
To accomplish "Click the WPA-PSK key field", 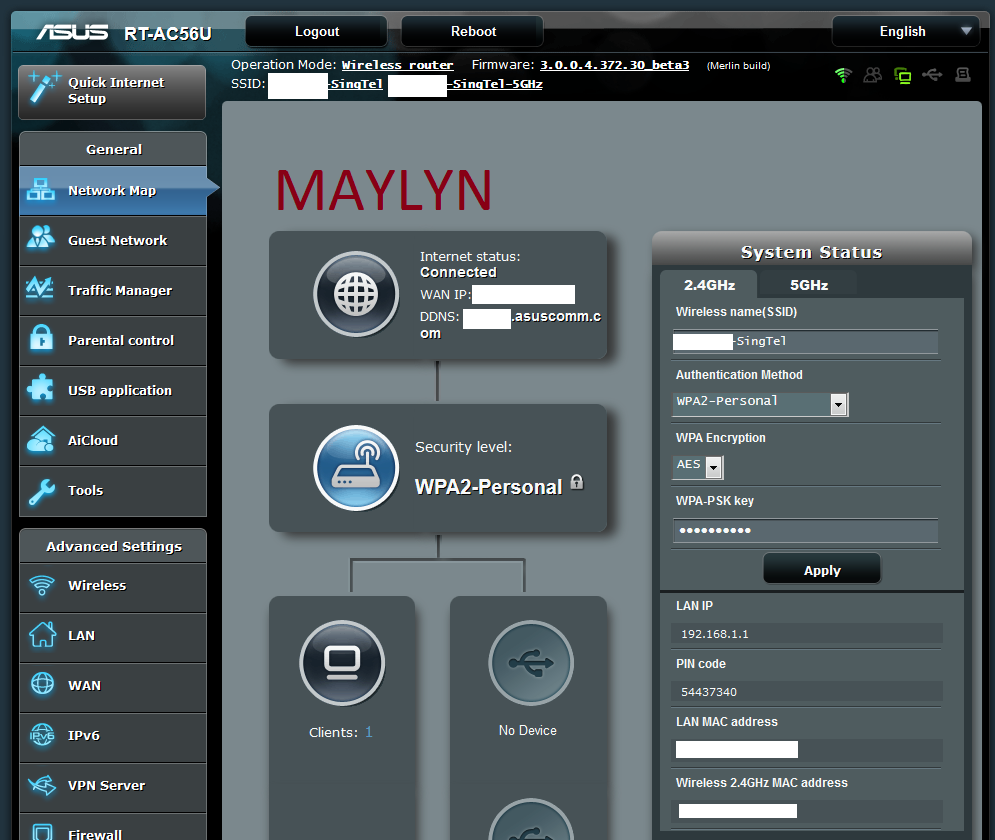I will click(805, 530).
